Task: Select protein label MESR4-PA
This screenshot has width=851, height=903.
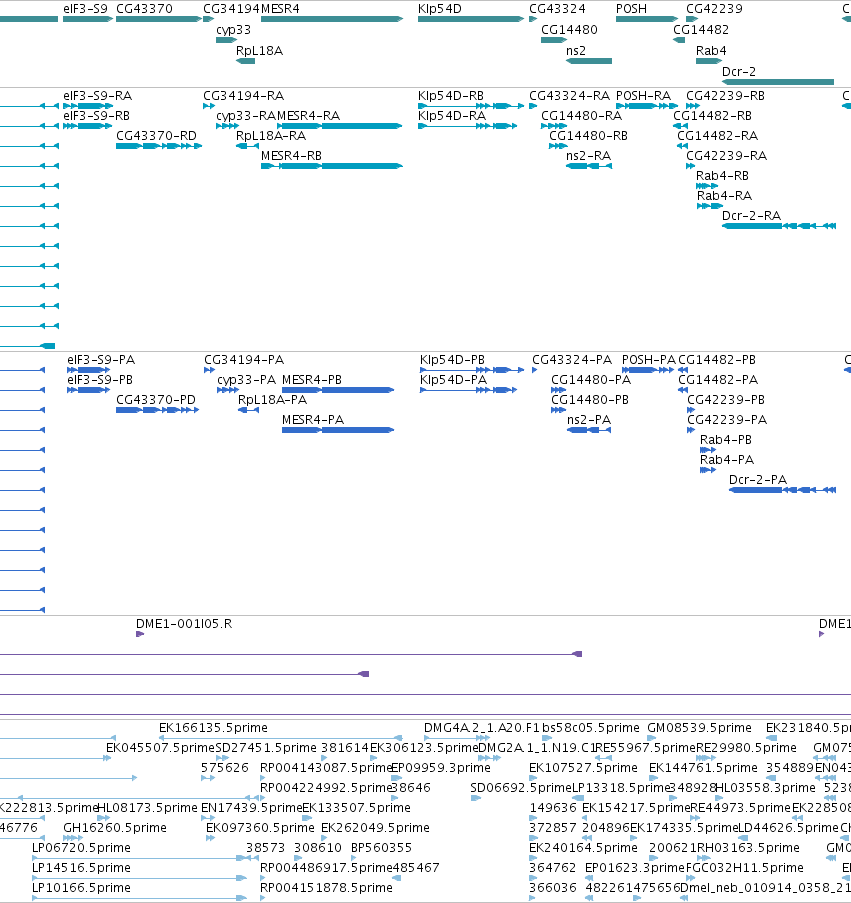Action: [x=313, y=420]
